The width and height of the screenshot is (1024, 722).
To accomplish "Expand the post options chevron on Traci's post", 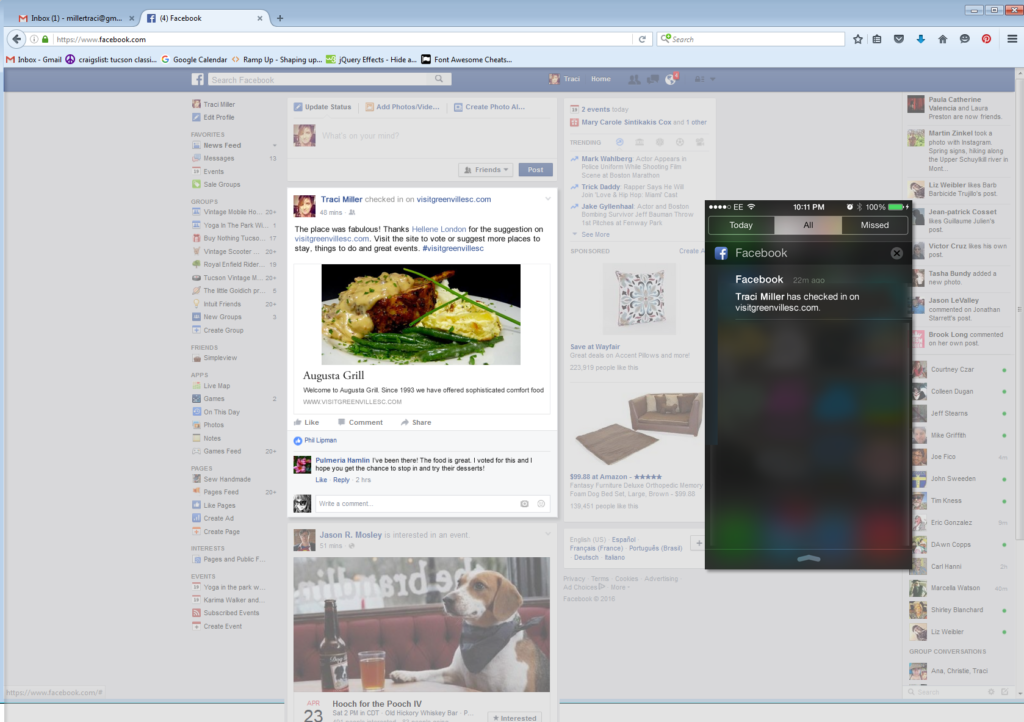I will (547, 199).
